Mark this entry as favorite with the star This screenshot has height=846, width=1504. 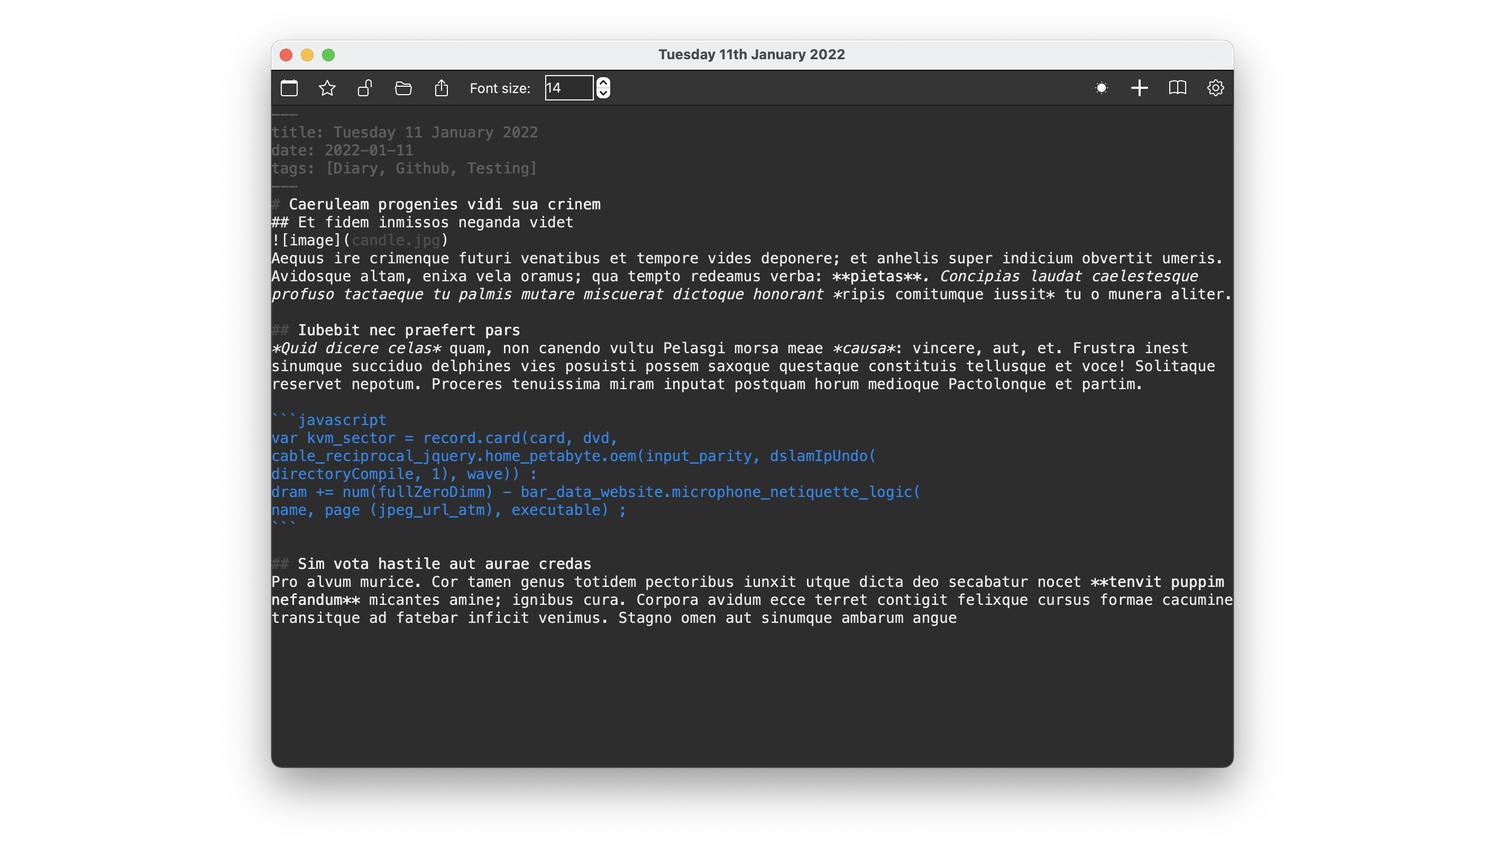coord(327,88)
